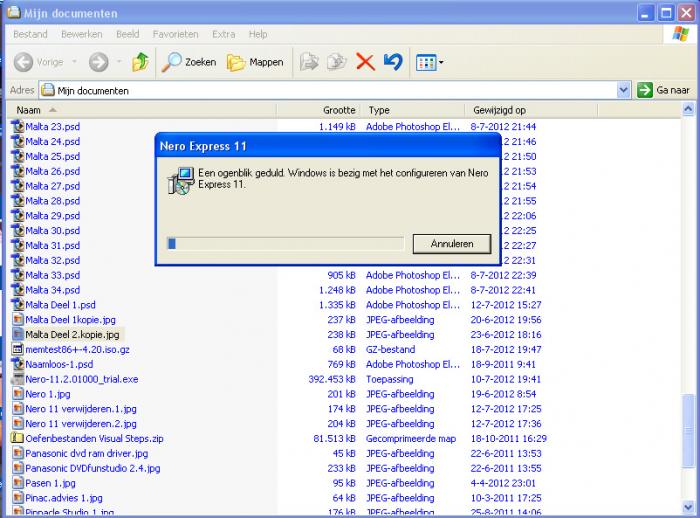This screenshot has width=700, height=518.
Task: Click the Copy To folder icon
Action: click(337, 62)
